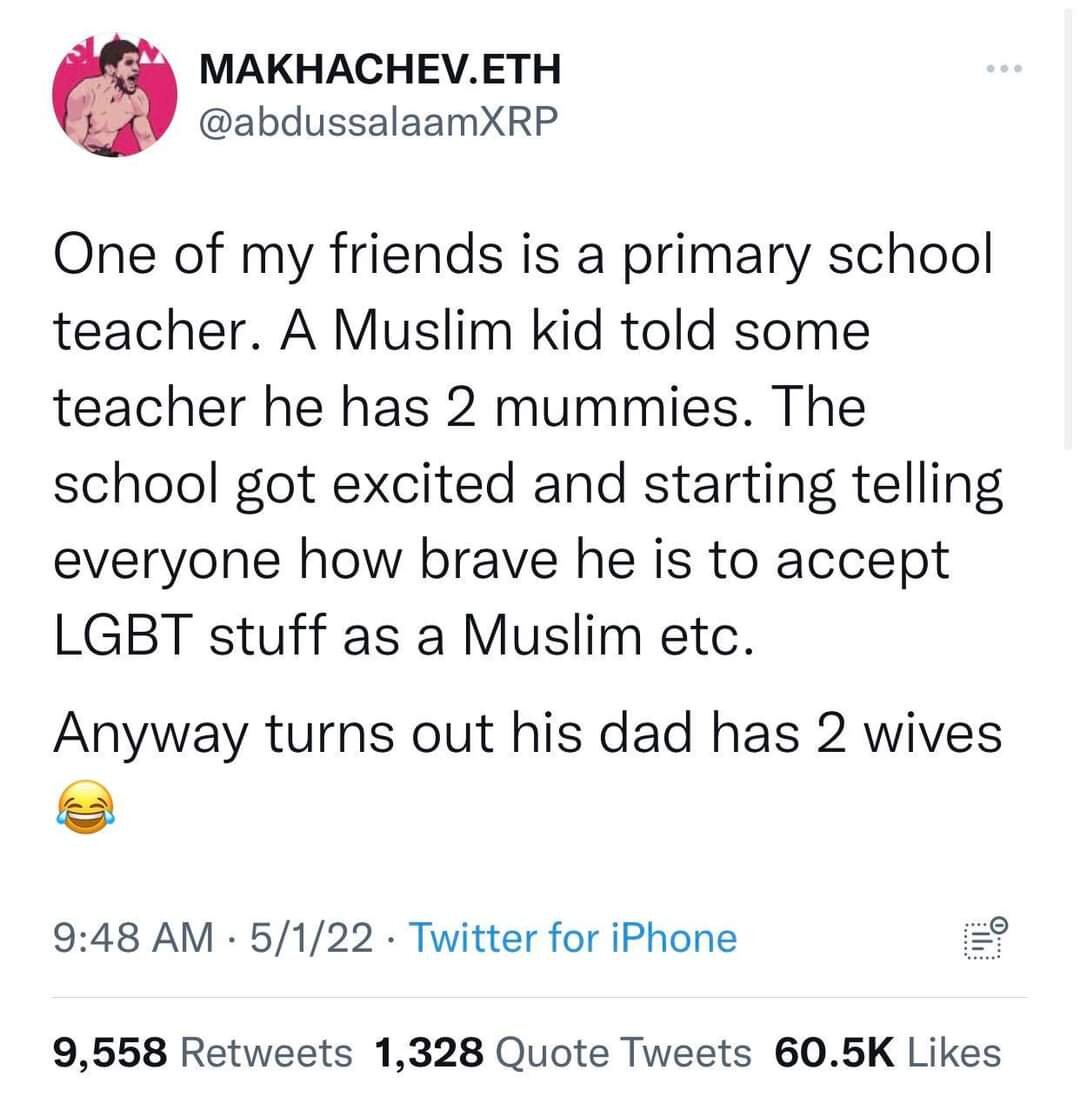Open the MAKHACHEV.ETH display name

point(380,70)
